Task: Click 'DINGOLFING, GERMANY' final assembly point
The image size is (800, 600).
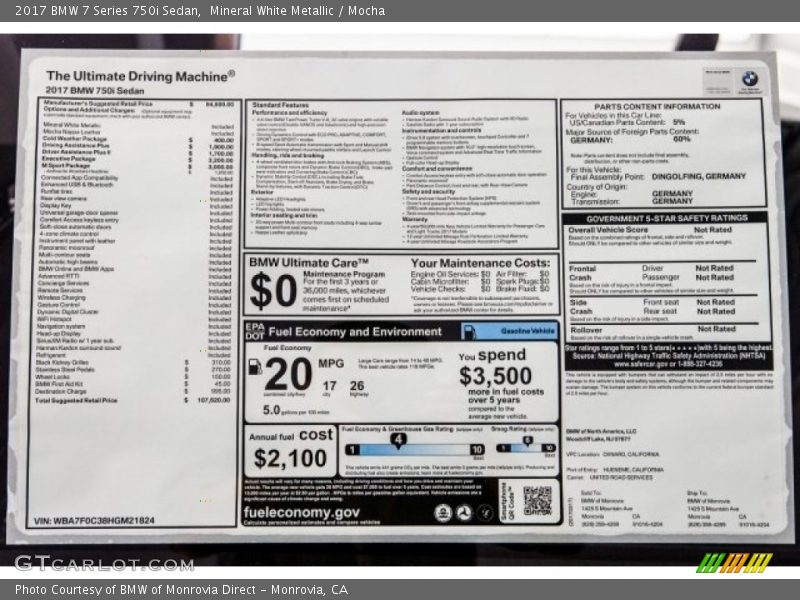Action: 698,177
